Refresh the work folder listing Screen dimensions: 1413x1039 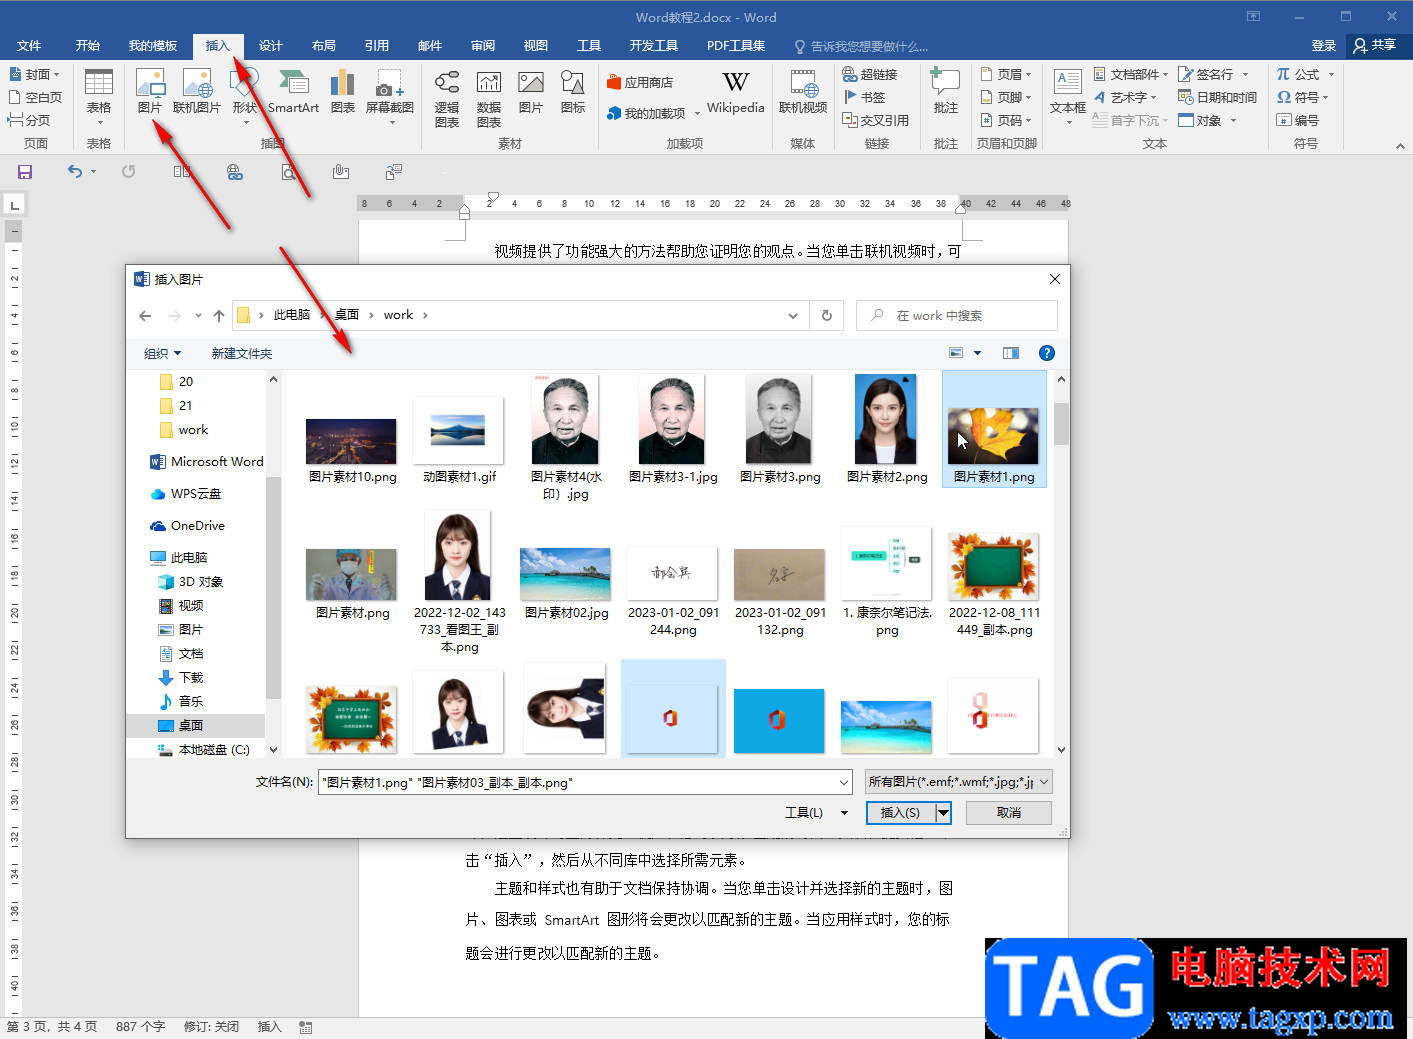[x=827, y=315]
